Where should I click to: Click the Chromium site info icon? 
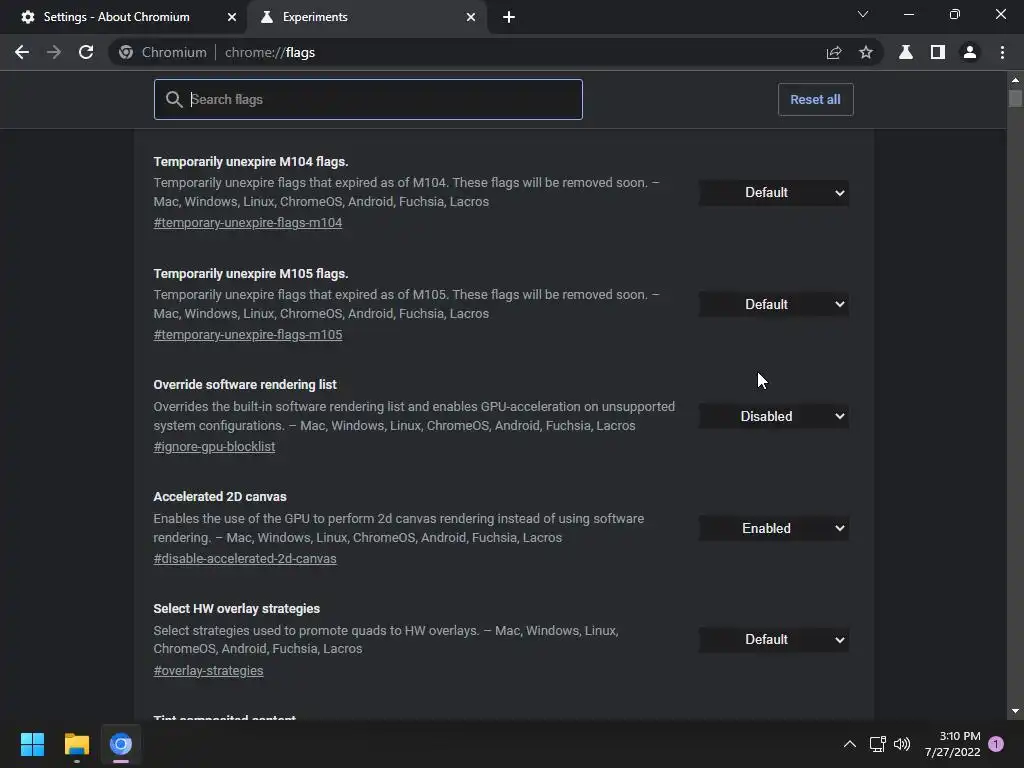[x=126, y=52]
